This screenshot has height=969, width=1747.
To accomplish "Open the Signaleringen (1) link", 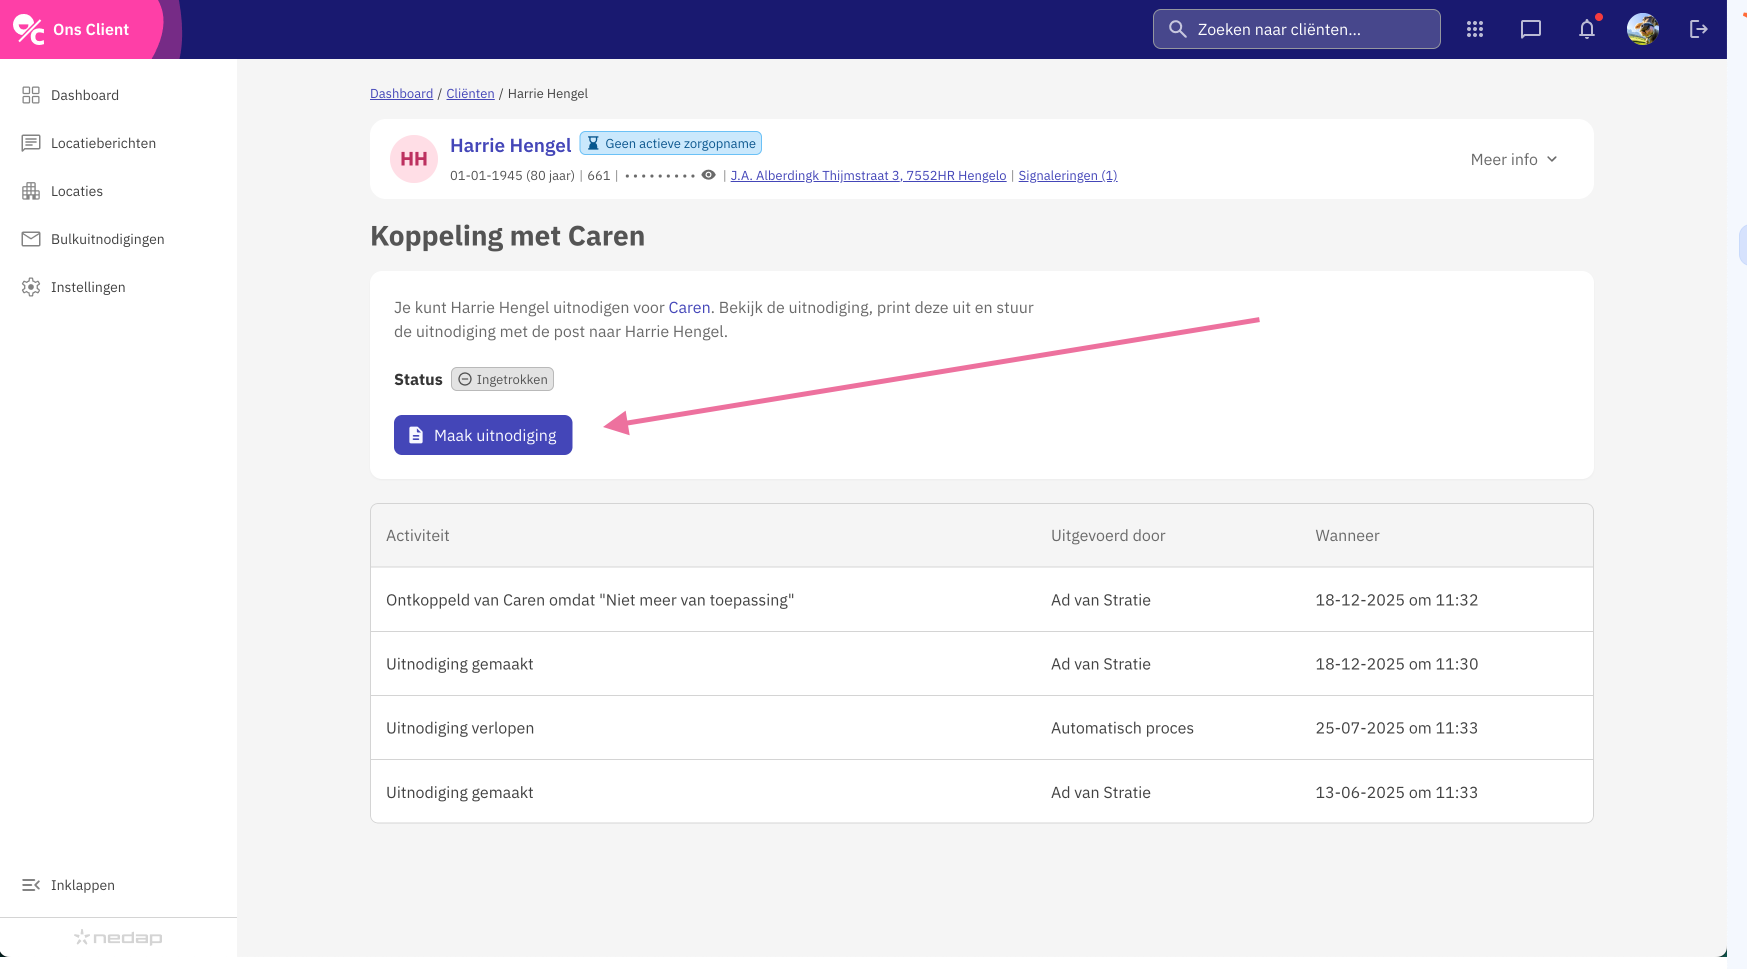I will coord(1068,176).
